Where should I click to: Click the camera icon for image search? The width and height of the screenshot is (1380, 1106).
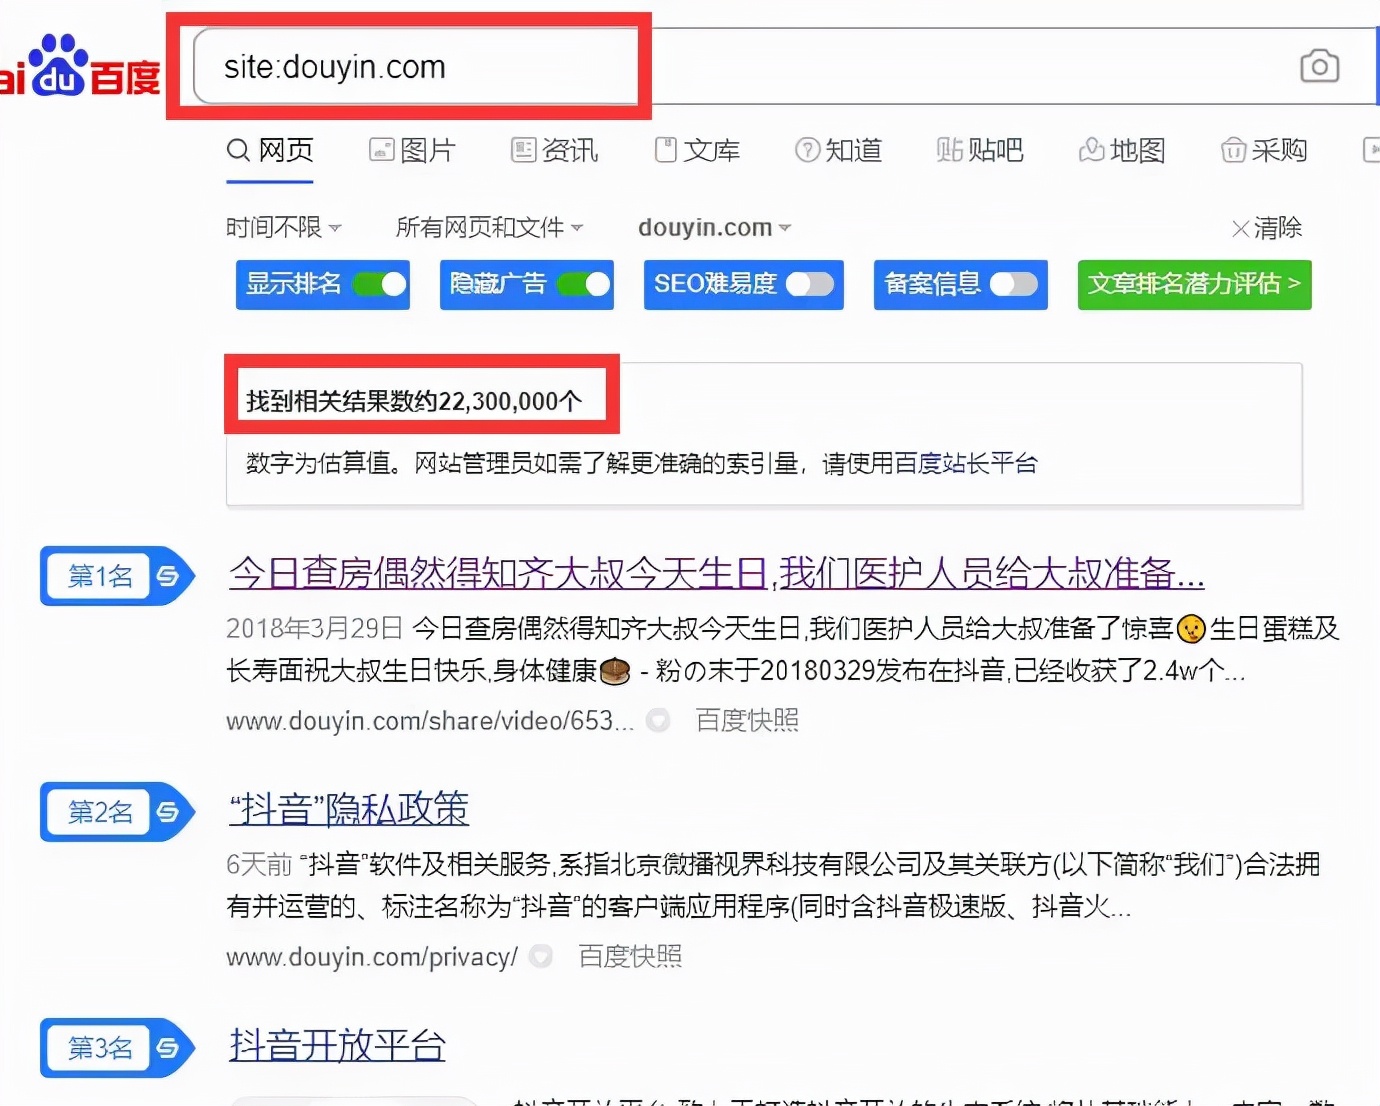coord(1319,65)
